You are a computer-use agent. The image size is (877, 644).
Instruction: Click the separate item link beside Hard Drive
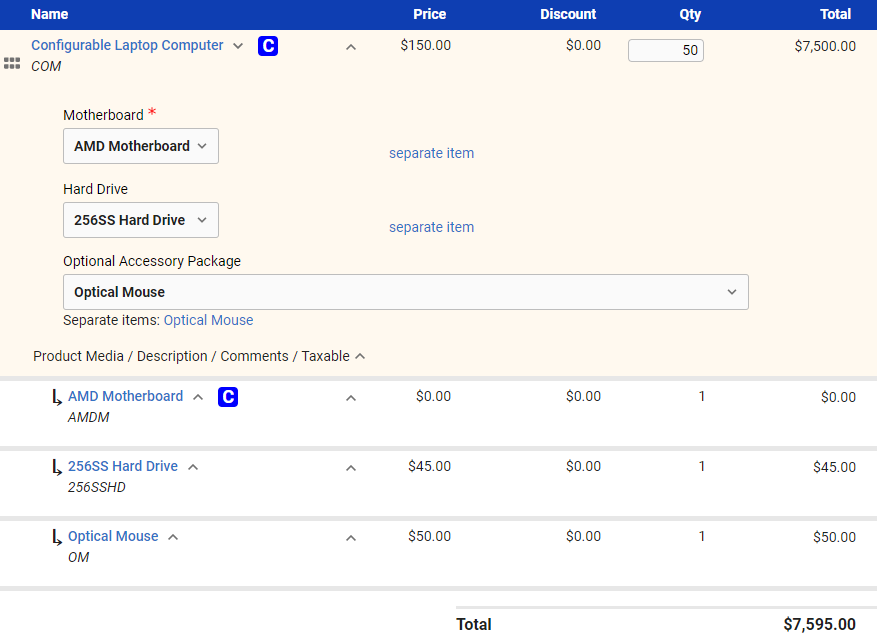tap(431, 227)
